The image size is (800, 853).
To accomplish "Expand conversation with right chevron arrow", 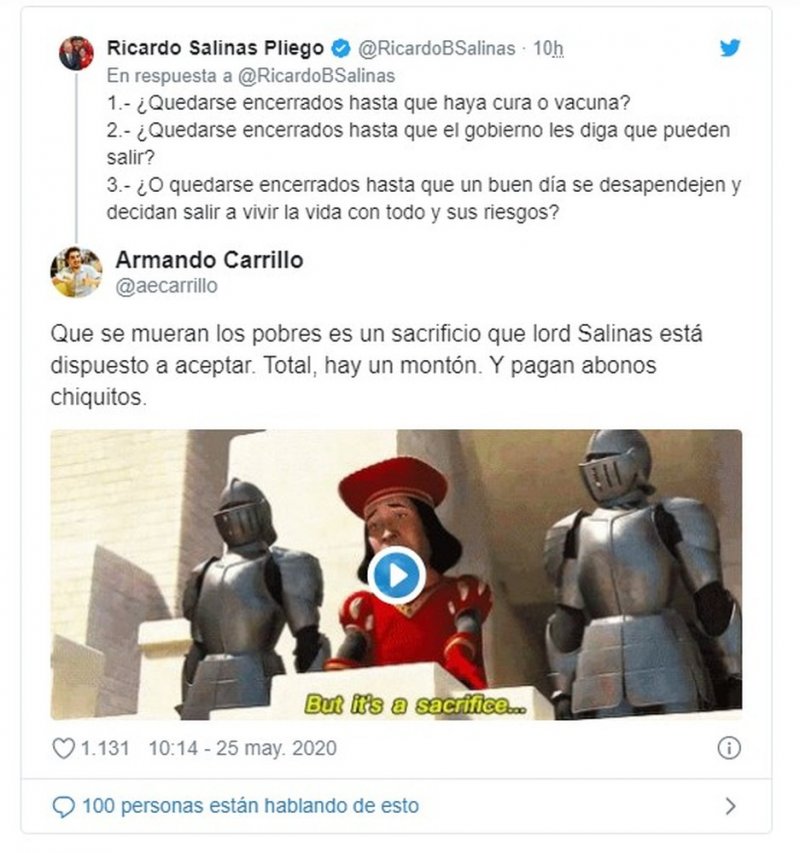I will click(730, 806).
